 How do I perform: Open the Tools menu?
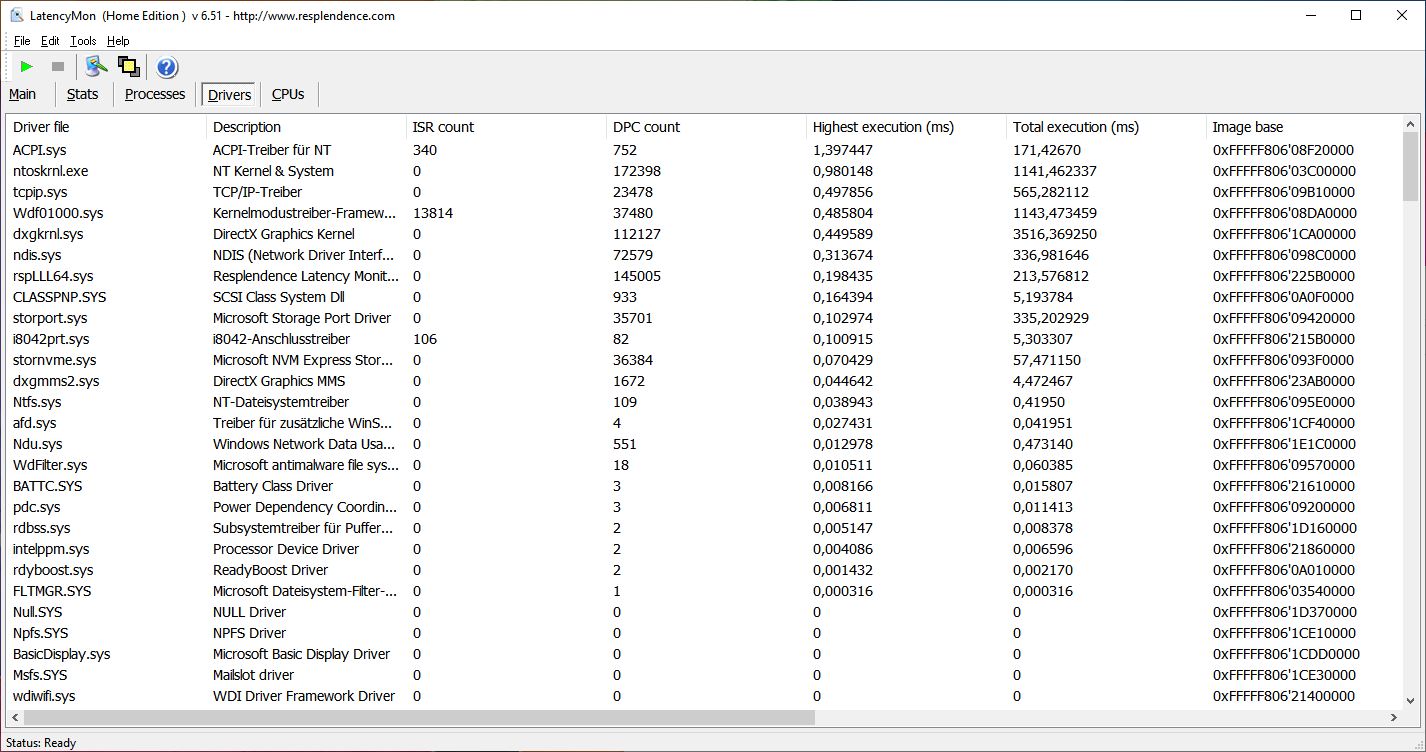click(83, 41)
